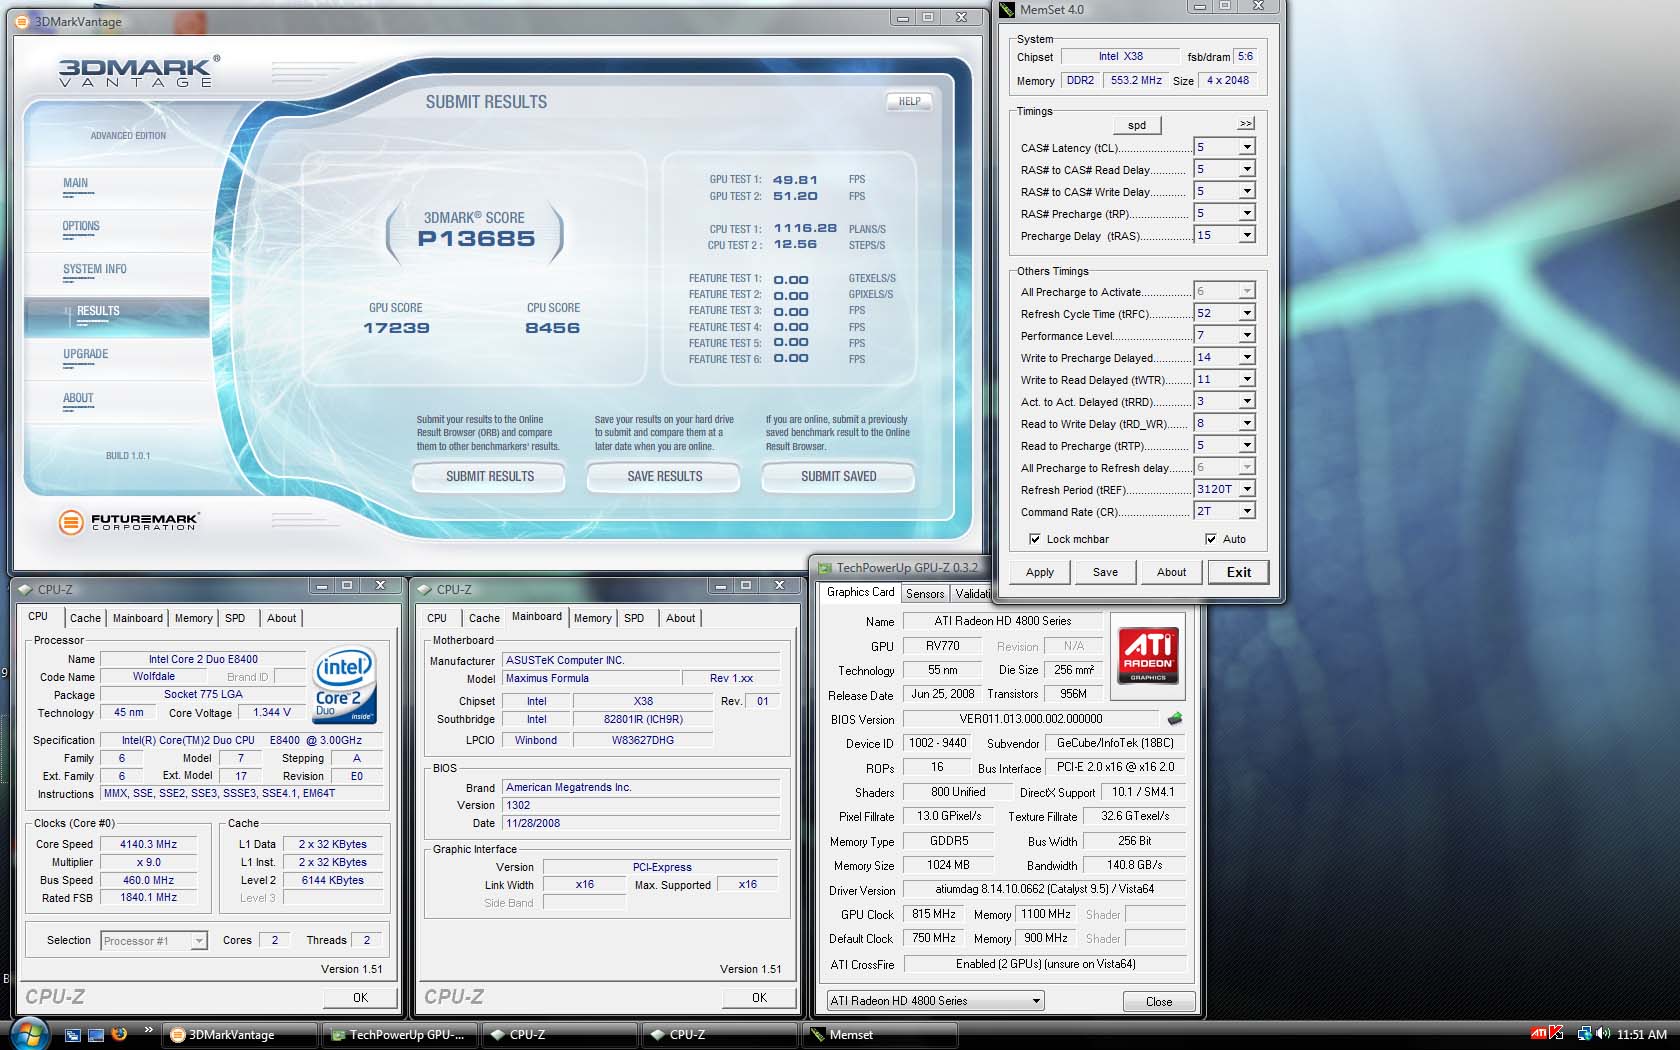
Task: Switch to SPD tab in Mainboard CPU-Z window
Action: pyautogui.click(x=634, y=618)
